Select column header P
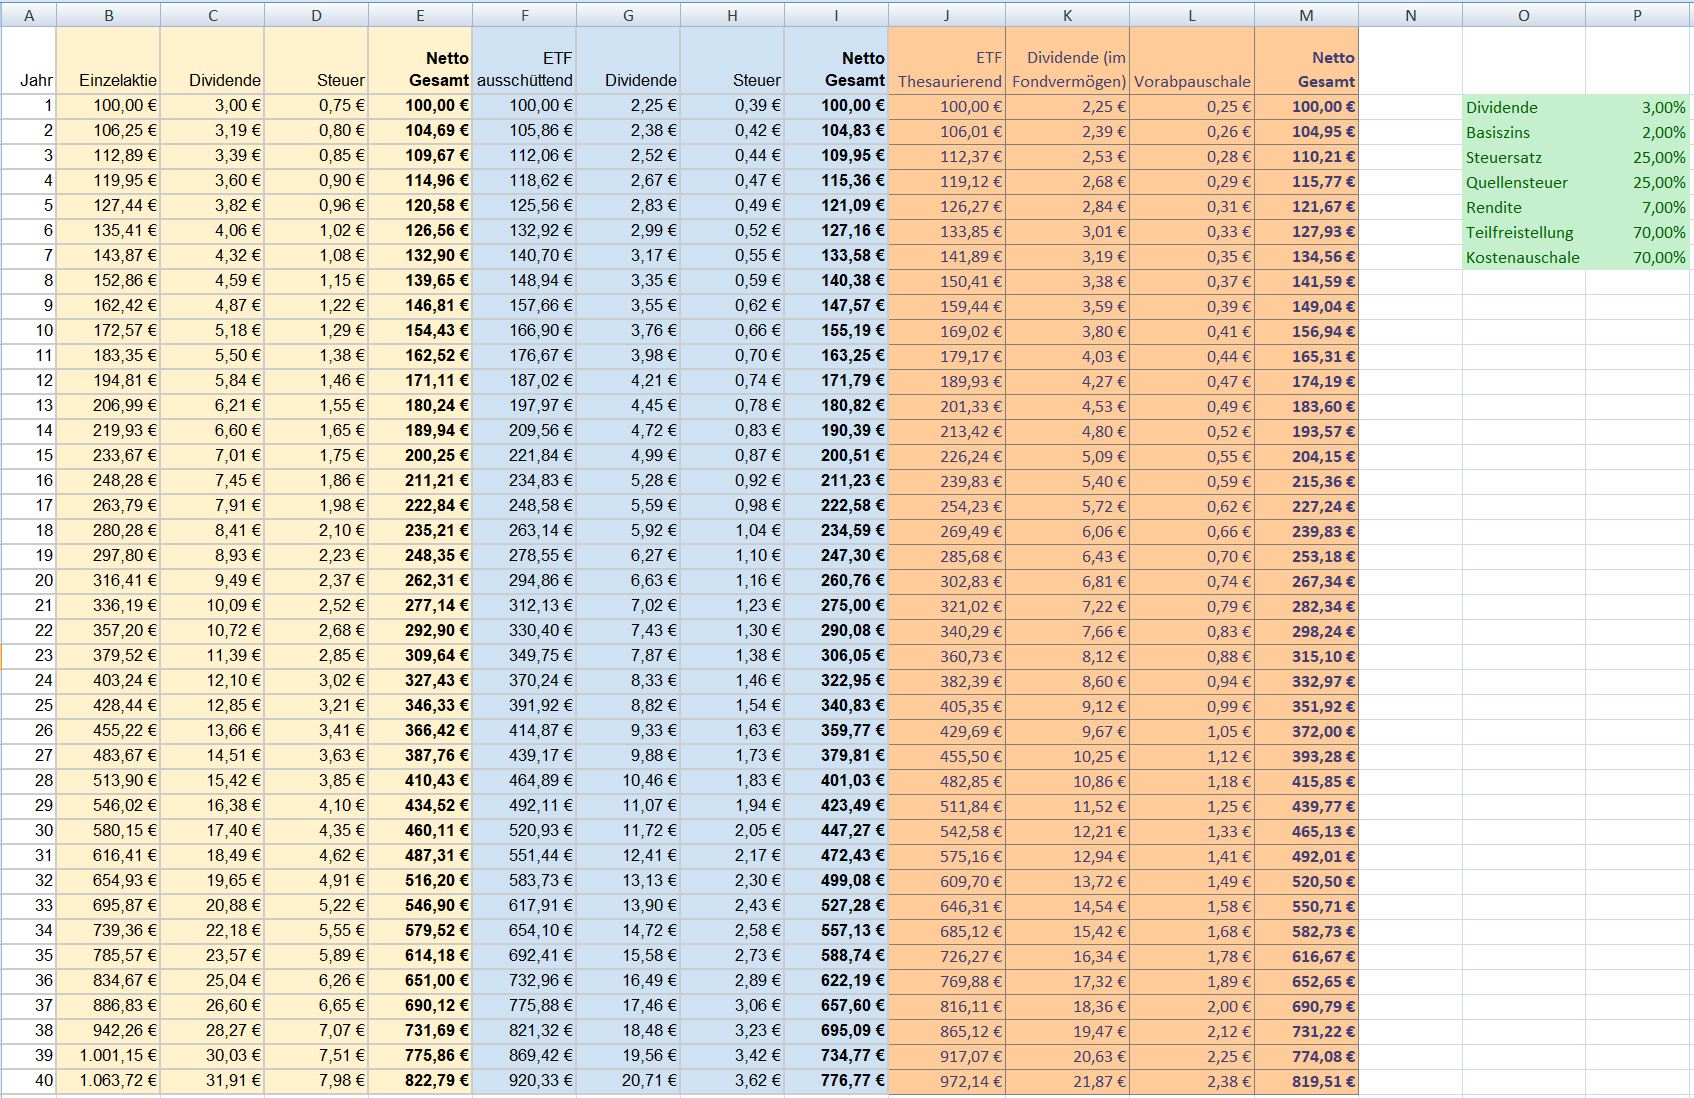Viewport: 1694px width, 1098px height. 1637,15
